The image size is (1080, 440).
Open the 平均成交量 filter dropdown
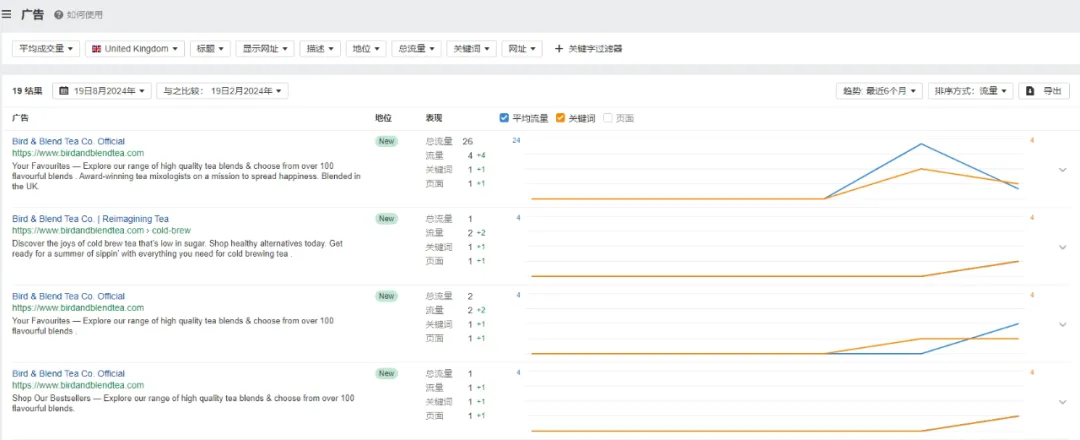point(46,49)
